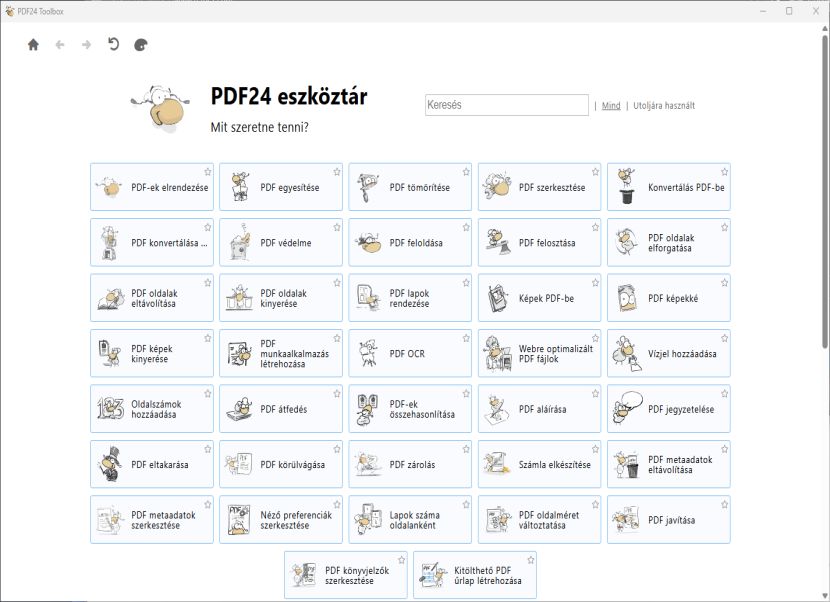This screenshot has width=830, height=602.
Task: Open Oldalszámok hozzáadása tool
Action: pos(152,409)
